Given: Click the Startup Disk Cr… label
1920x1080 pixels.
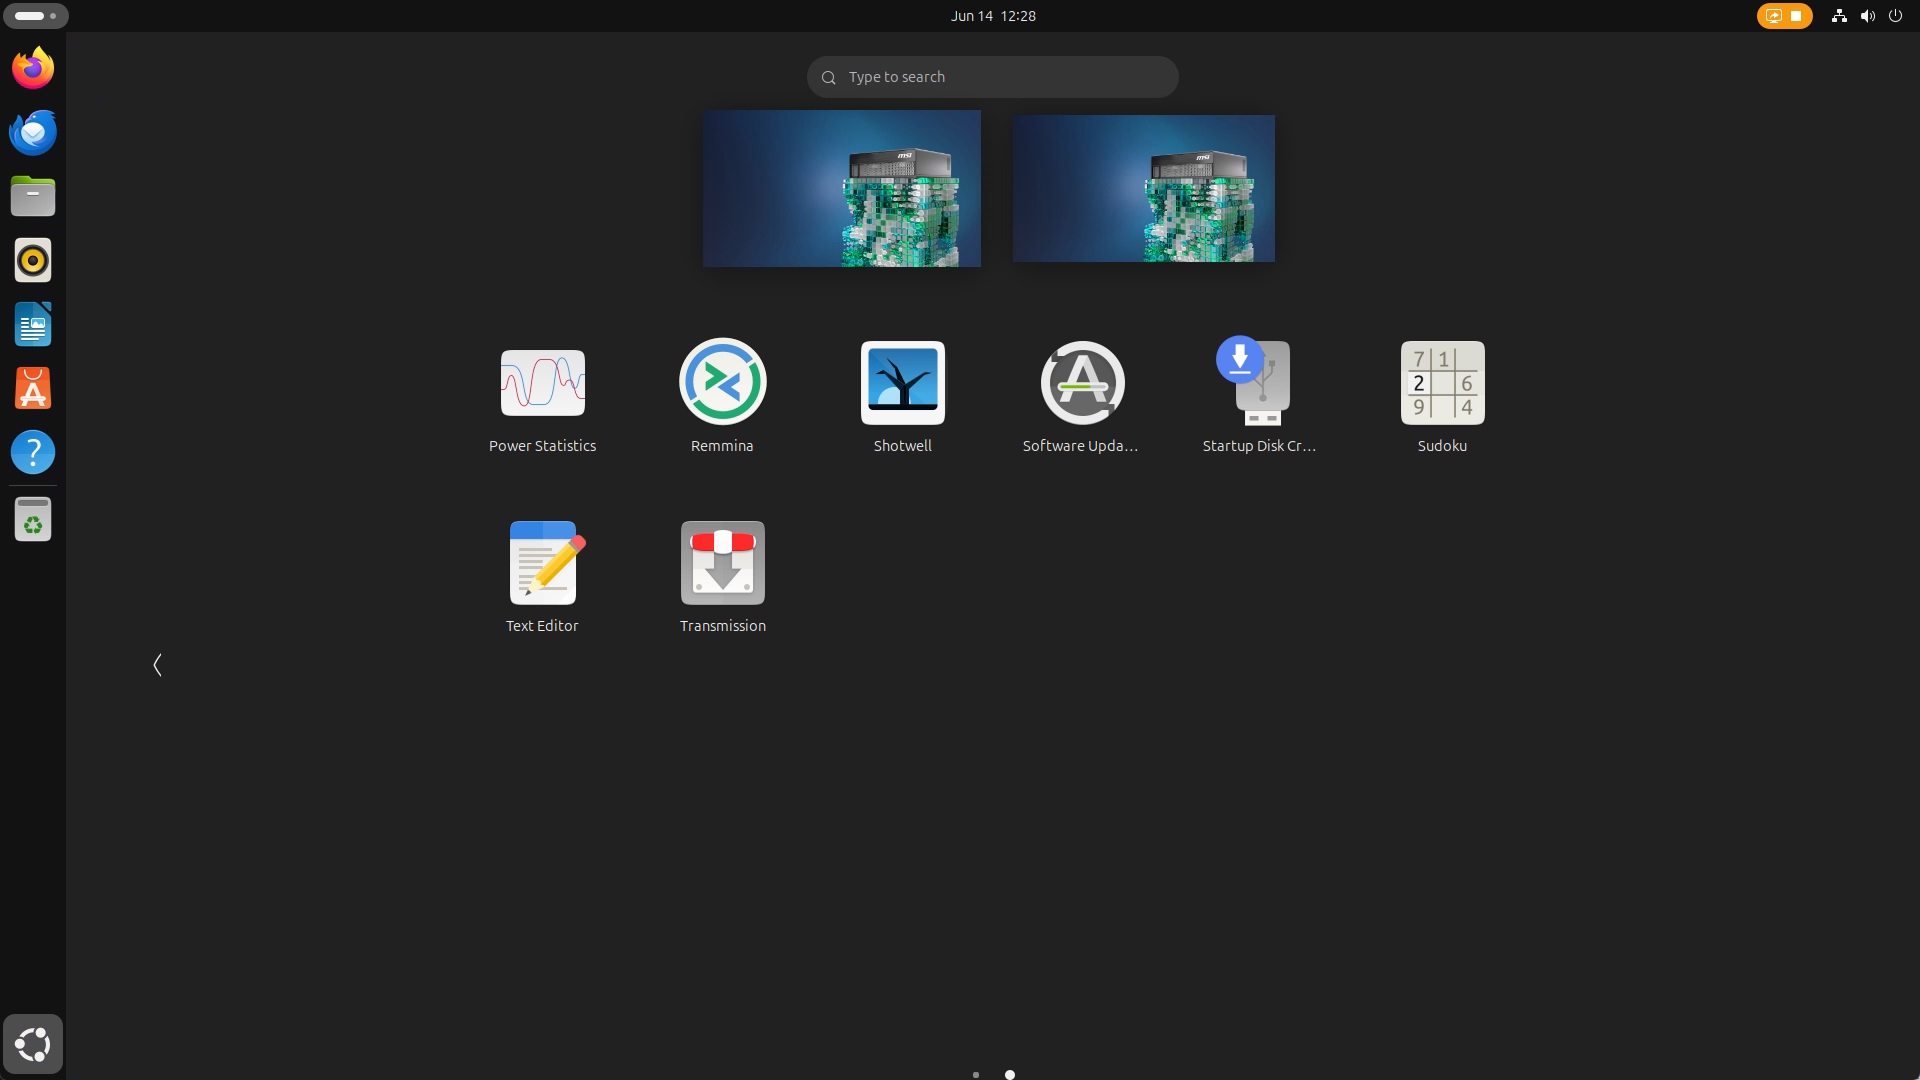Looking at the screenshot, I should click(x=1259, y=446).
